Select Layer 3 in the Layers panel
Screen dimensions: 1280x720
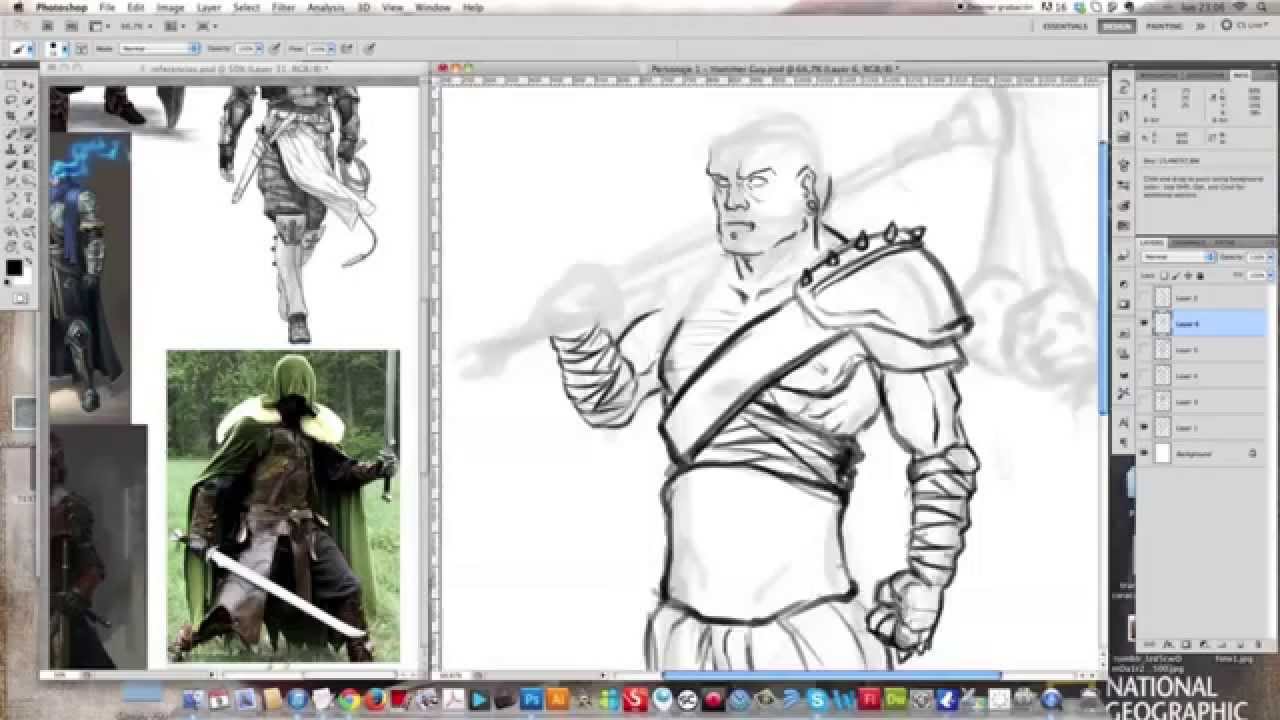(x=1195, y=400)
